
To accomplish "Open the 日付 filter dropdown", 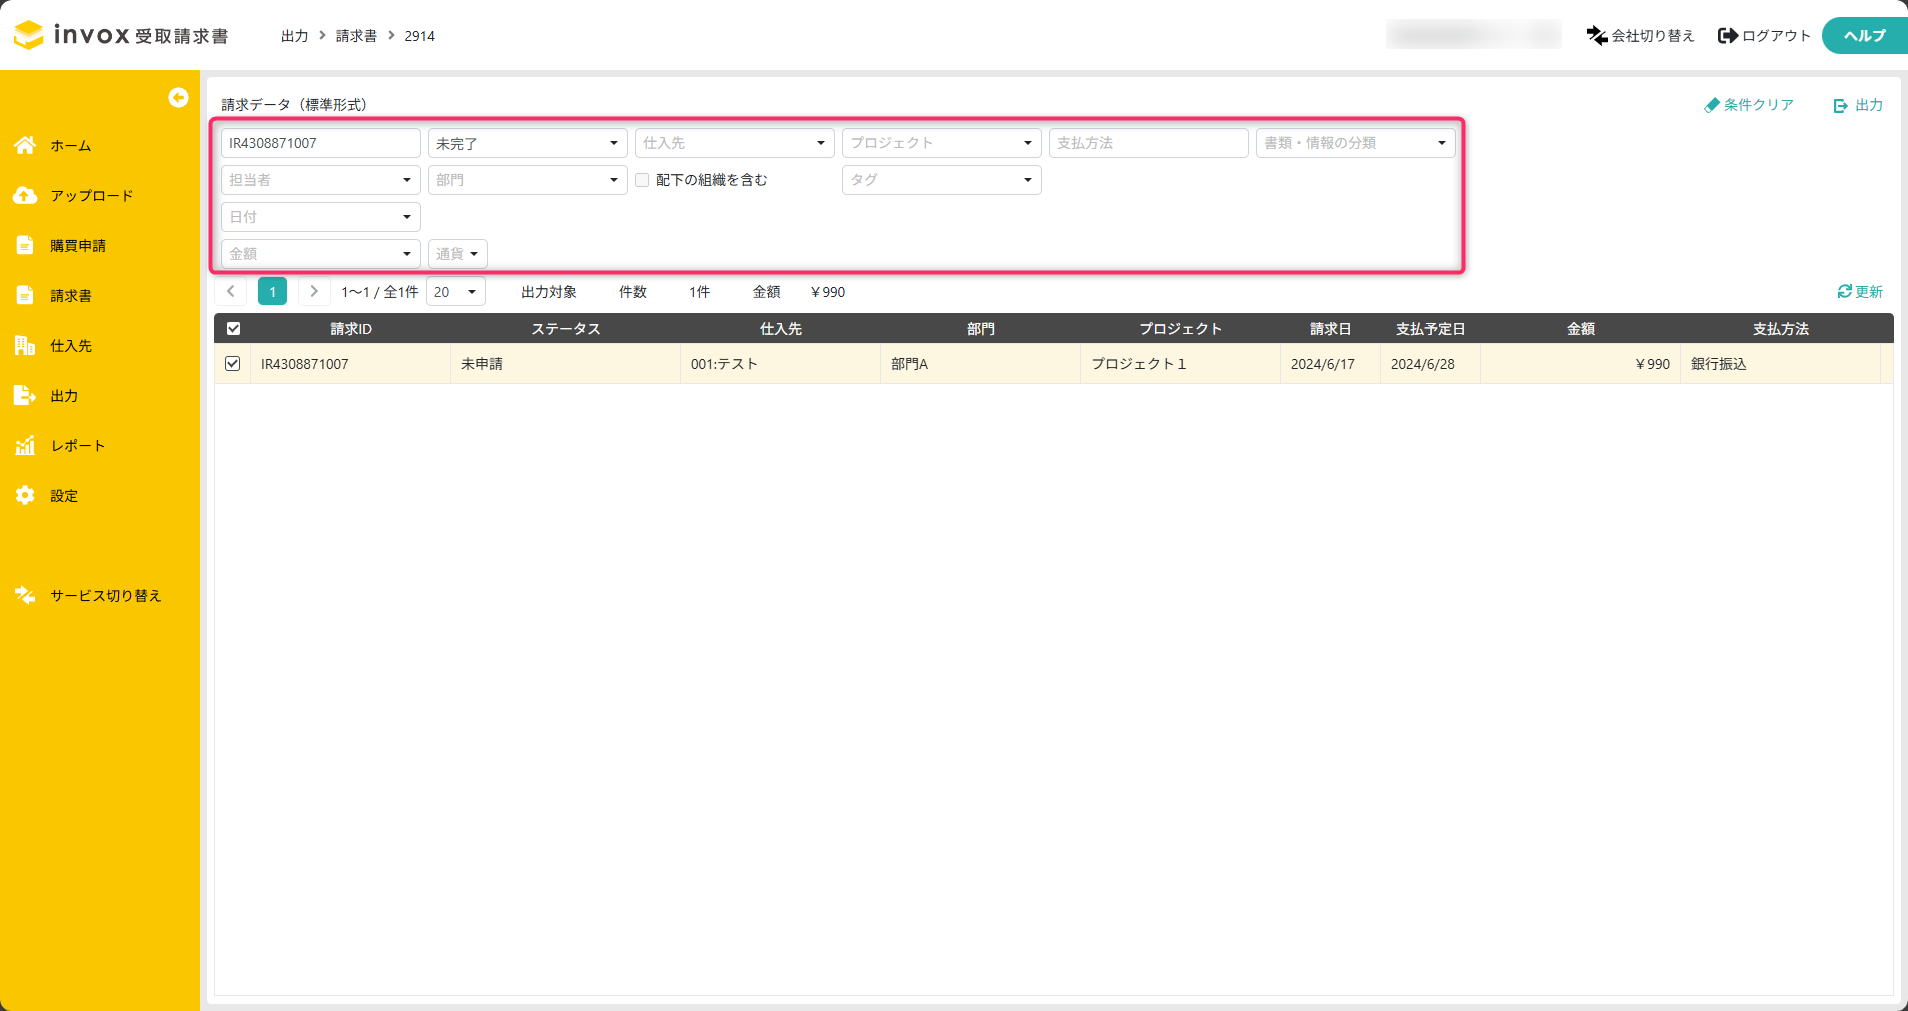I will click(x=320, y=217).
